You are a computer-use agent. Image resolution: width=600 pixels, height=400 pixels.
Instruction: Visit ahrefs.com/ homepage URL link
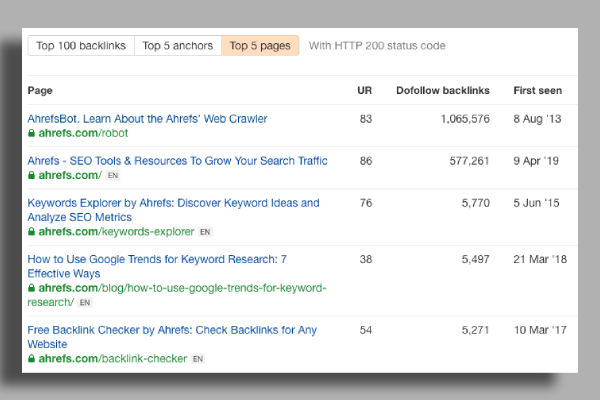70,175
